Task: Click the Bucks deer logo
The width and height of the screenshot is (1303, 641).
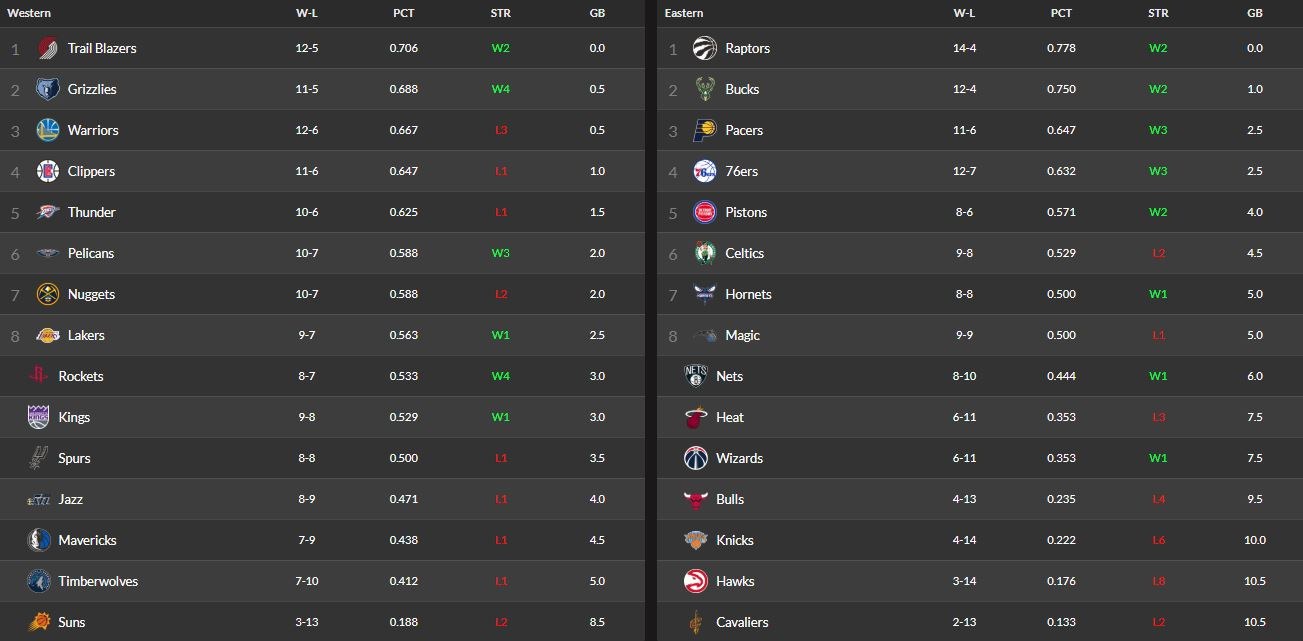Action: 705,89
